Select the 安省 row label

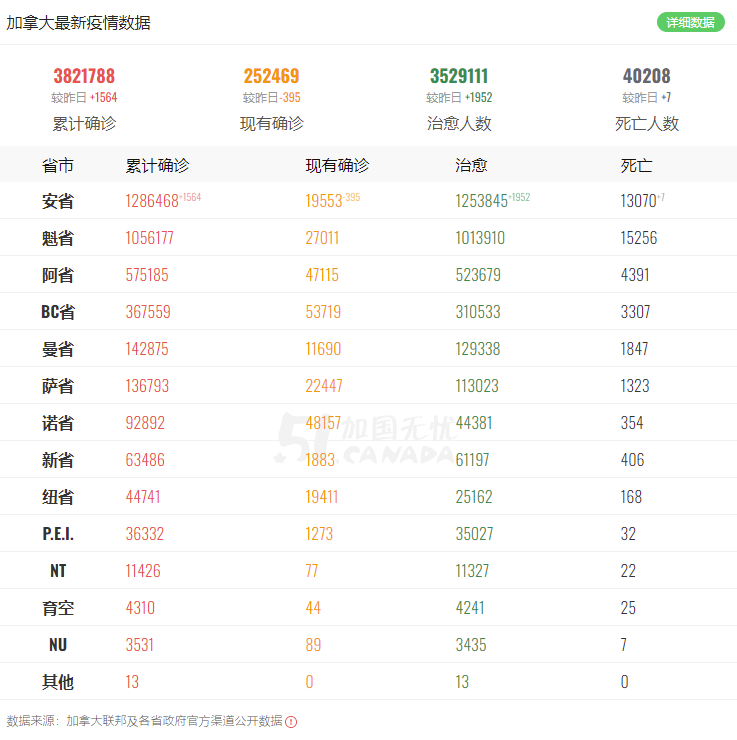coord(58,201)
